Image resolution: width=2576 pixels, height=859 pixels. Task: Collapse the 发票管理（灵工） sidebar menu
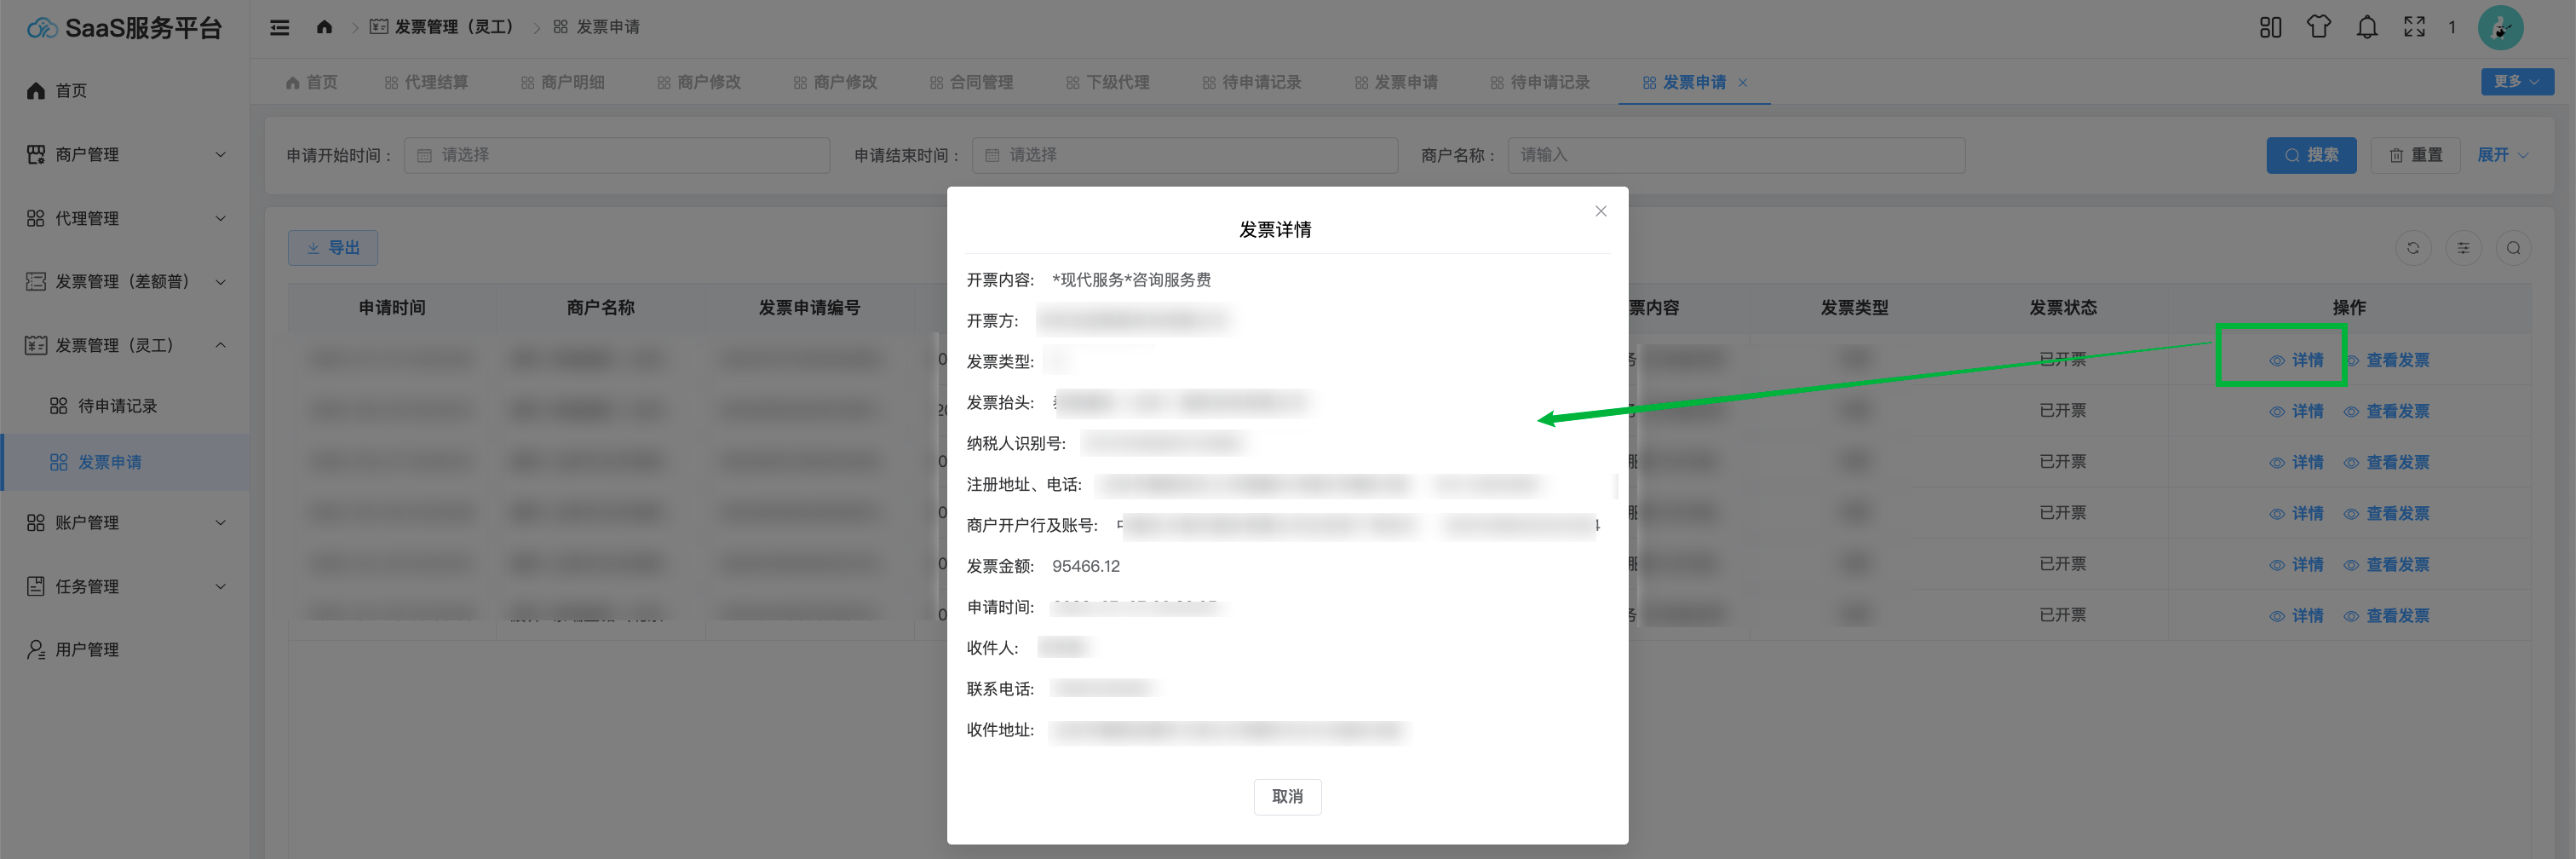click(x=125, y=345)
